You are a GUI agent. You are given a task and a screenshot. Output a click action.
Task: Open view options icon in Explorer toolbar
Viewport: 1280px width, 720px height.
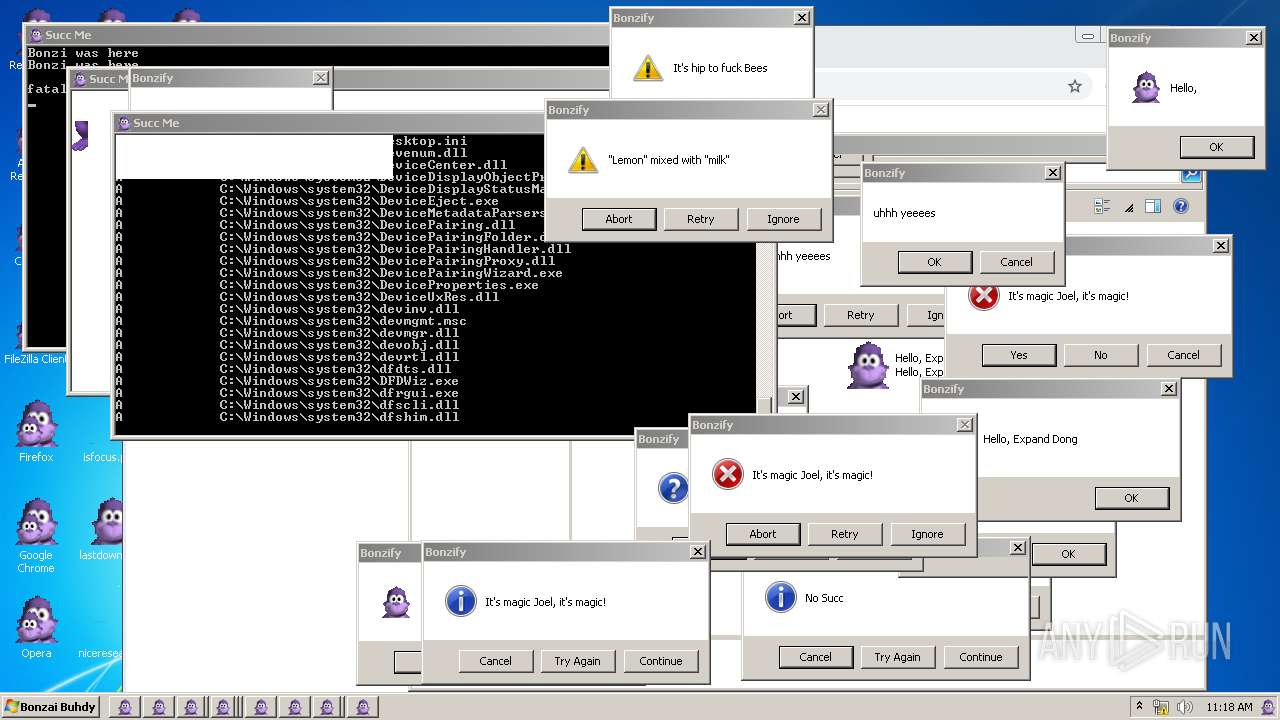(x=1102, y=207)
